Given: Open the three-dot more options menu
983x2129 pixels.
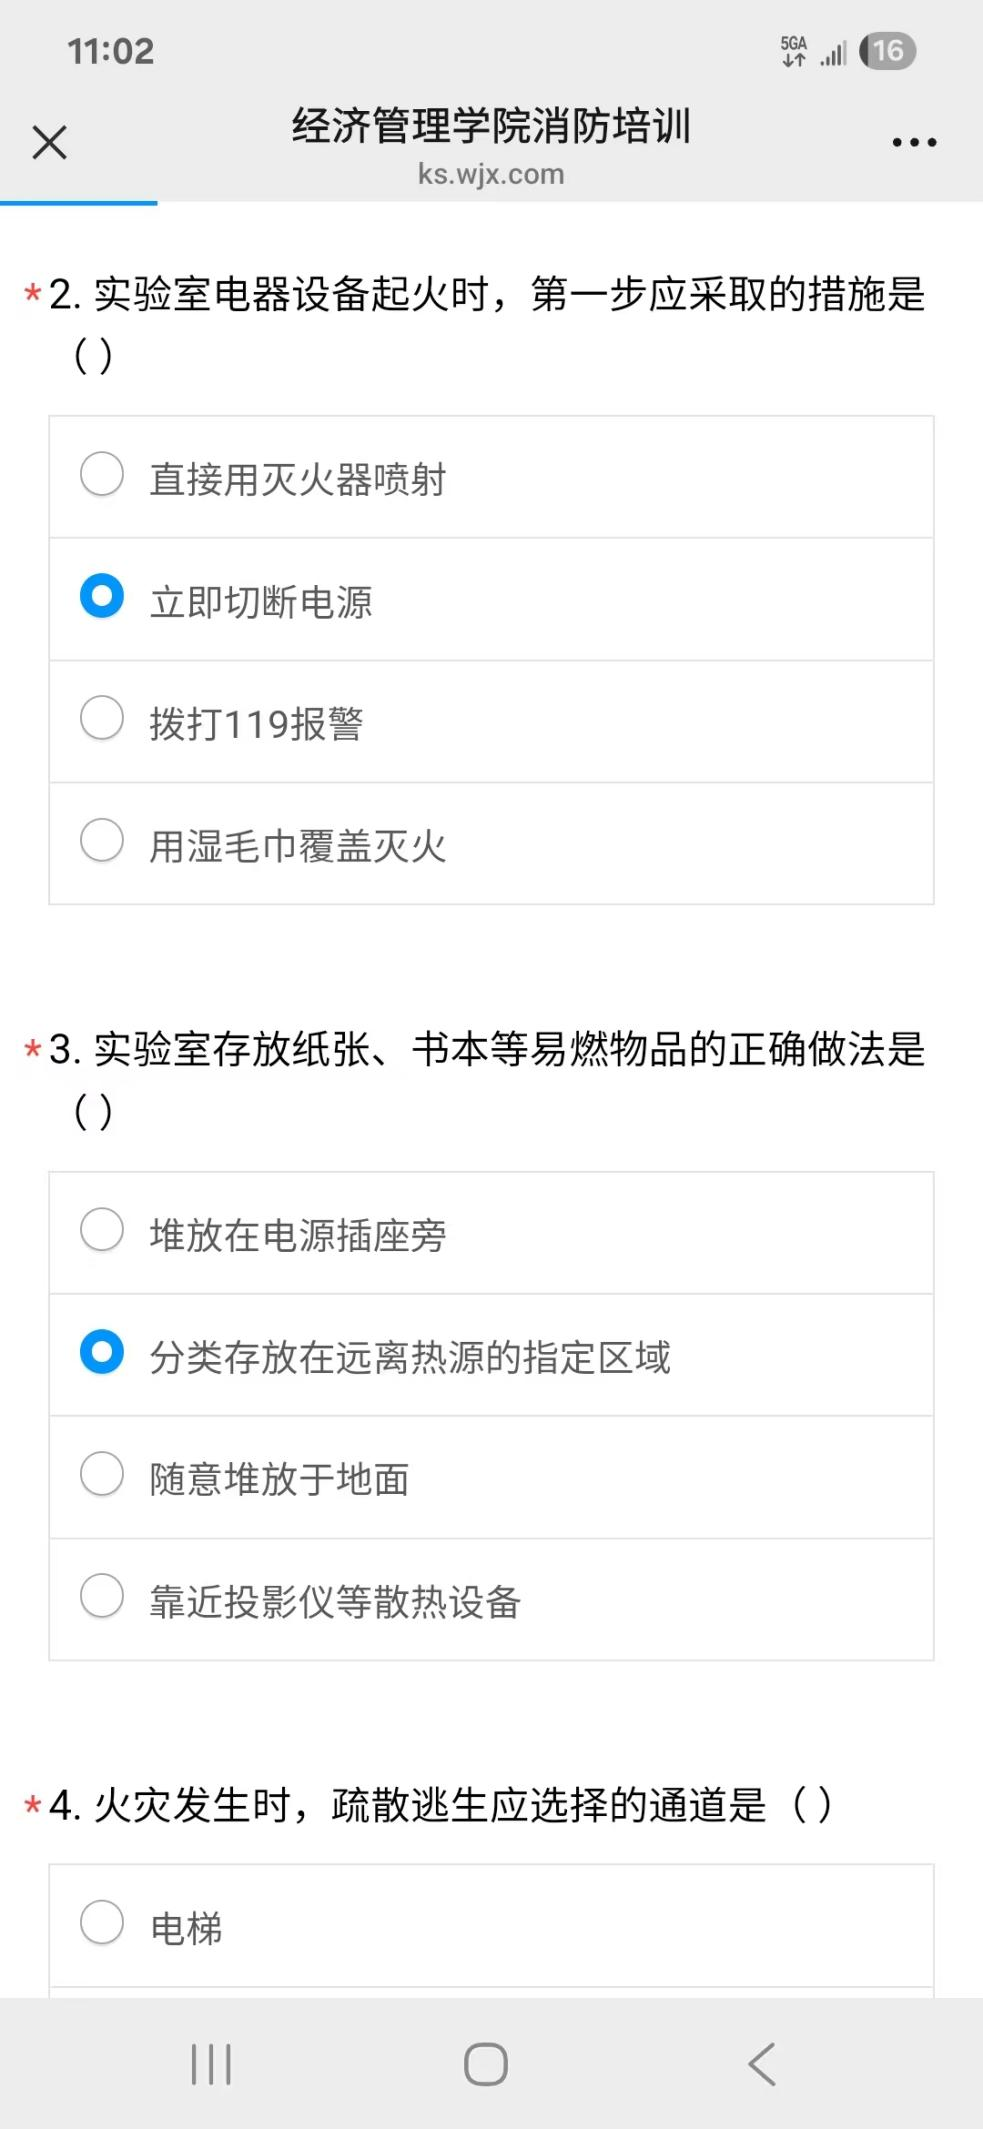Looking at the screenshot, I should pos(914,143).
